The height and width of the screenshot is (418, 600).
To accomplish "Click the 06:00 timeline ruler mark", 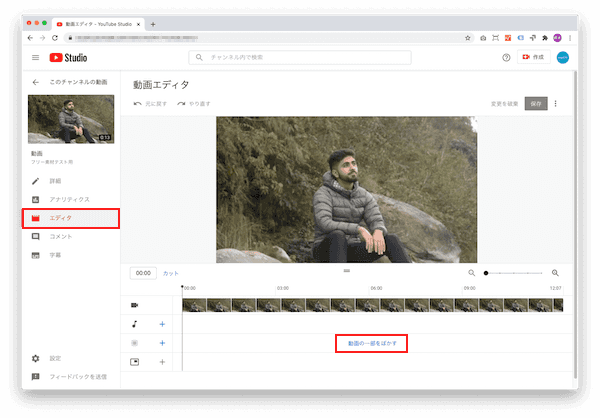I will pyautogui.click(x=376, y=288).
